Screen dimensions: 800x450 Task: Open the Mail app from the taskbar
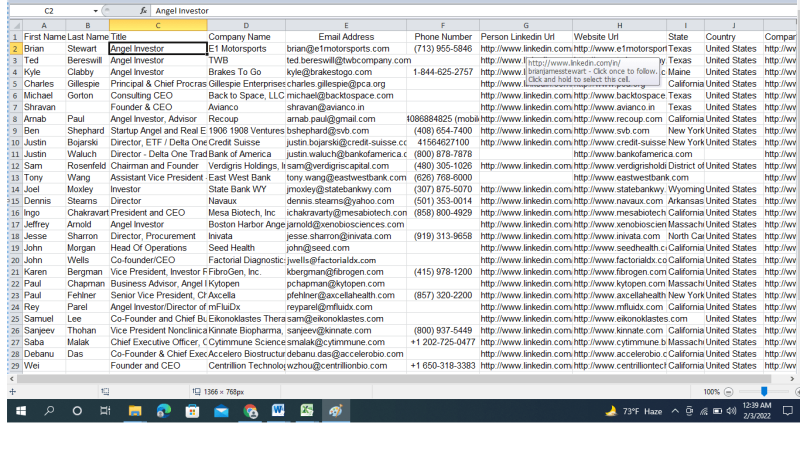(221, 411)
